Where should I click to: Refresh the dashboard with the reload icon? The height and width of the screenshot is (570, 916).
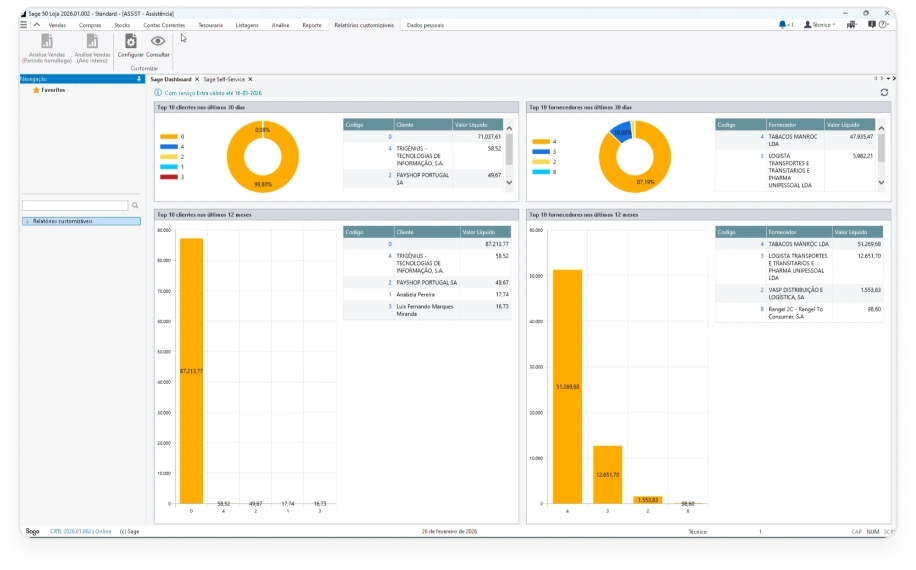[884, 92]
